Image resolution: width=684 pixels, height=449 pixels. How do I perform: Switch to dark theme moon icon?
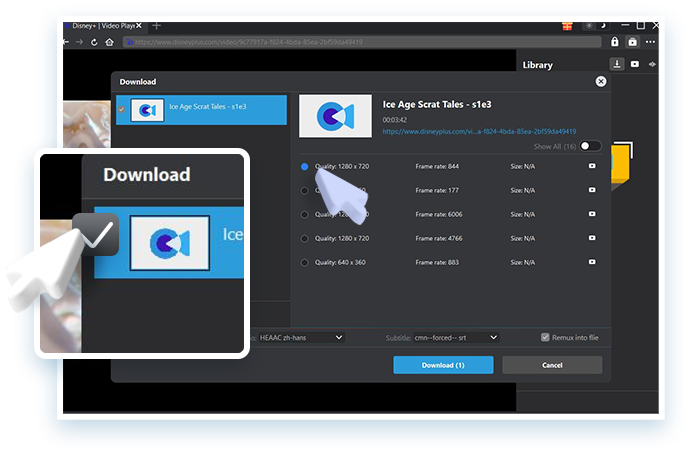point(603,26)
